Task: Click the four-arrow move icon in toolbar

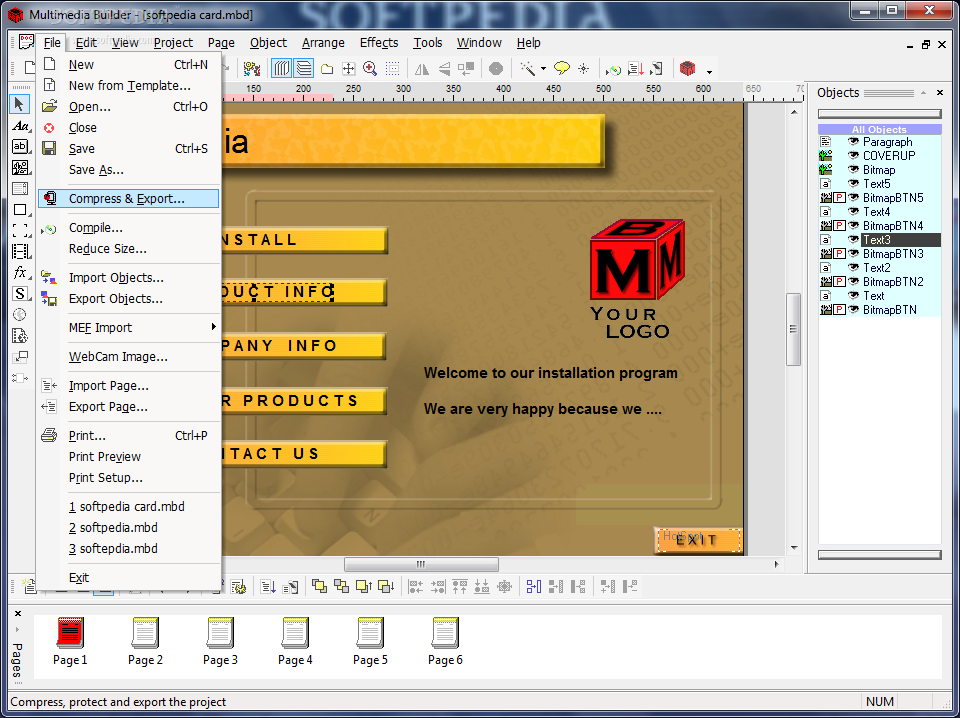Action: 348,69
